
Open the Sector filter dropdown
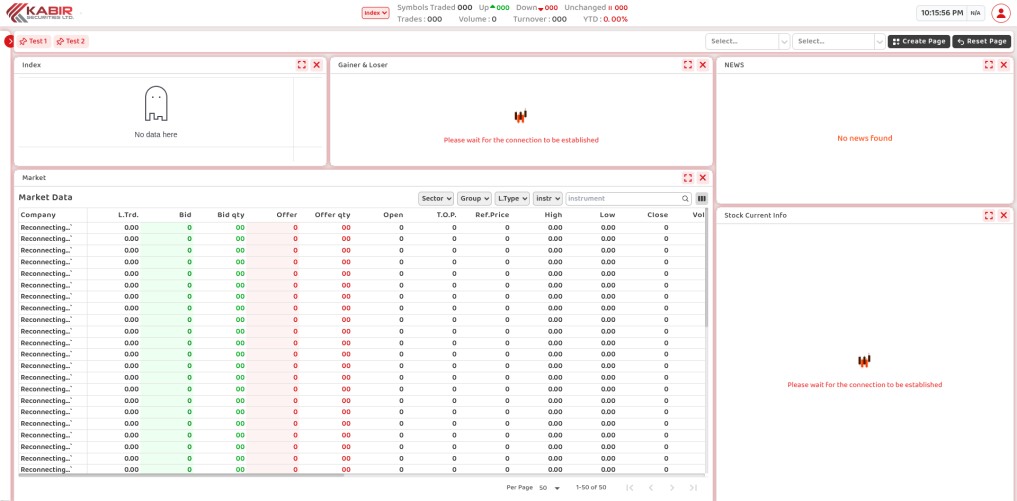[x=436, y=199]
